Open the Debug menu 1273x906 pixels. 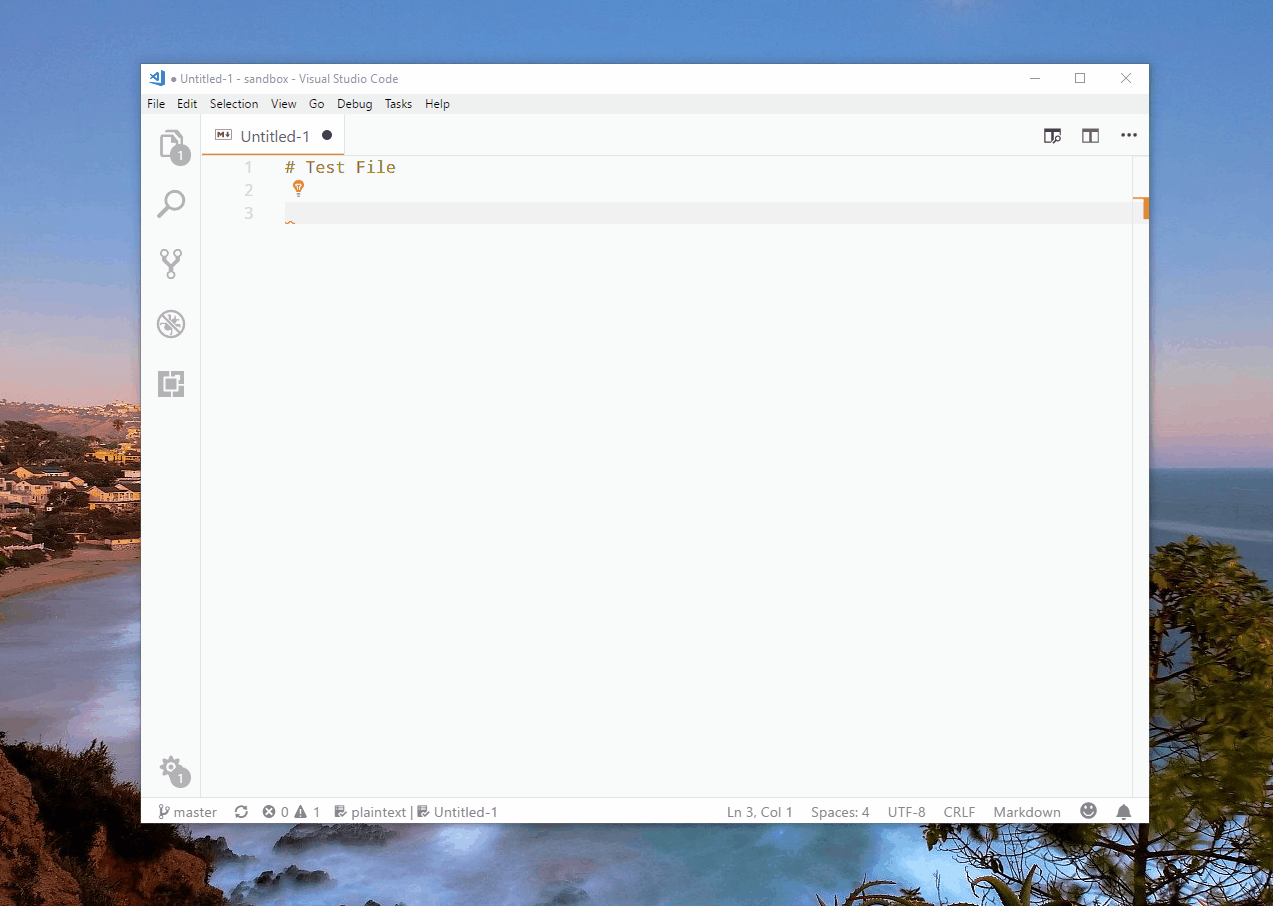tap(354, 103)
